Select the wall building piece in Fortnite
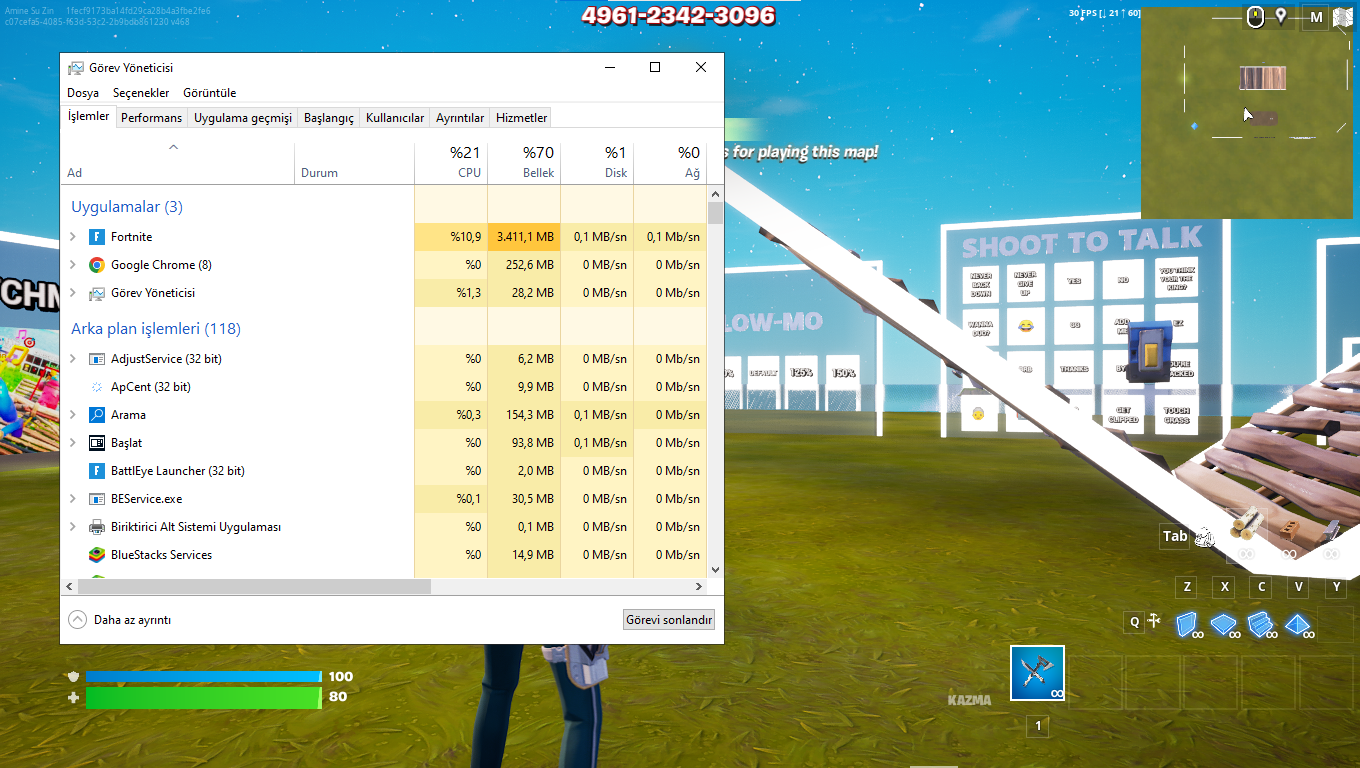Image resolution: width=1360 pixels, height=768 pixels. (x=1186, y=625)
